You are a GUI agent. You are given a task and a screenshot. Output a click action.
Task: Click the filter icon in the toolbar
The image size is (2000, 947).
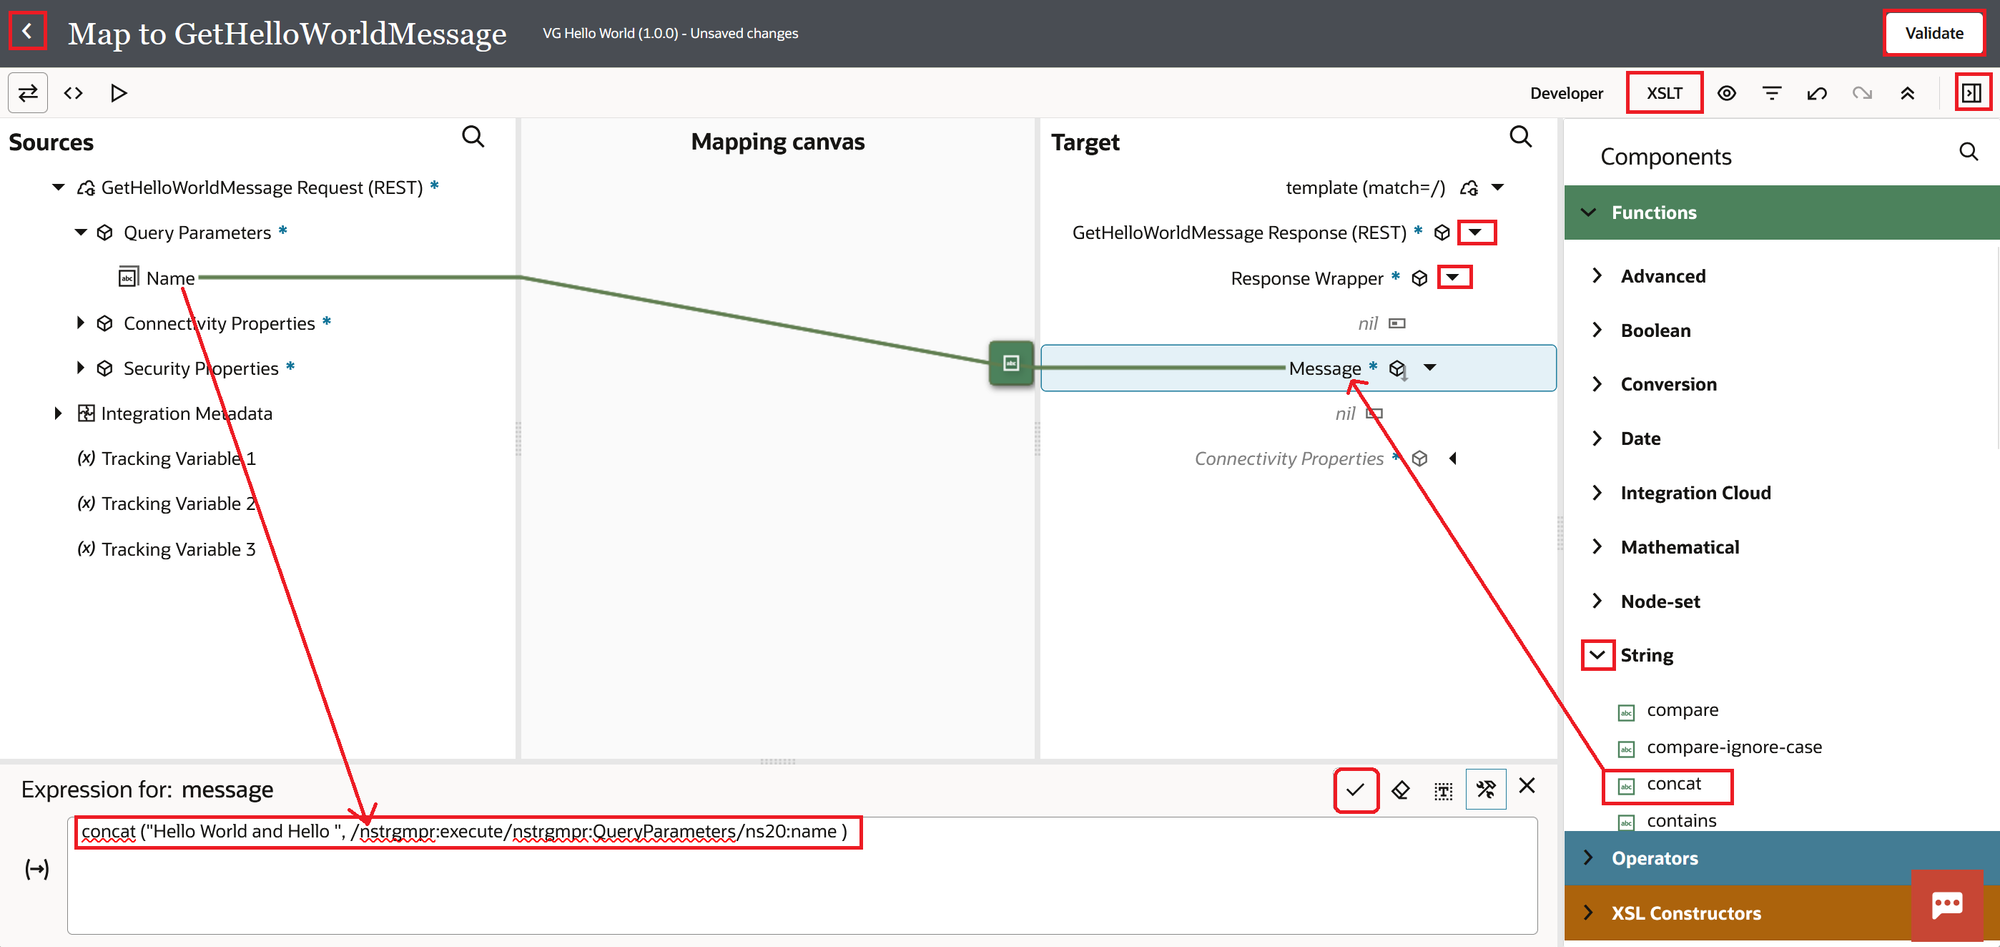[1771, 93]
